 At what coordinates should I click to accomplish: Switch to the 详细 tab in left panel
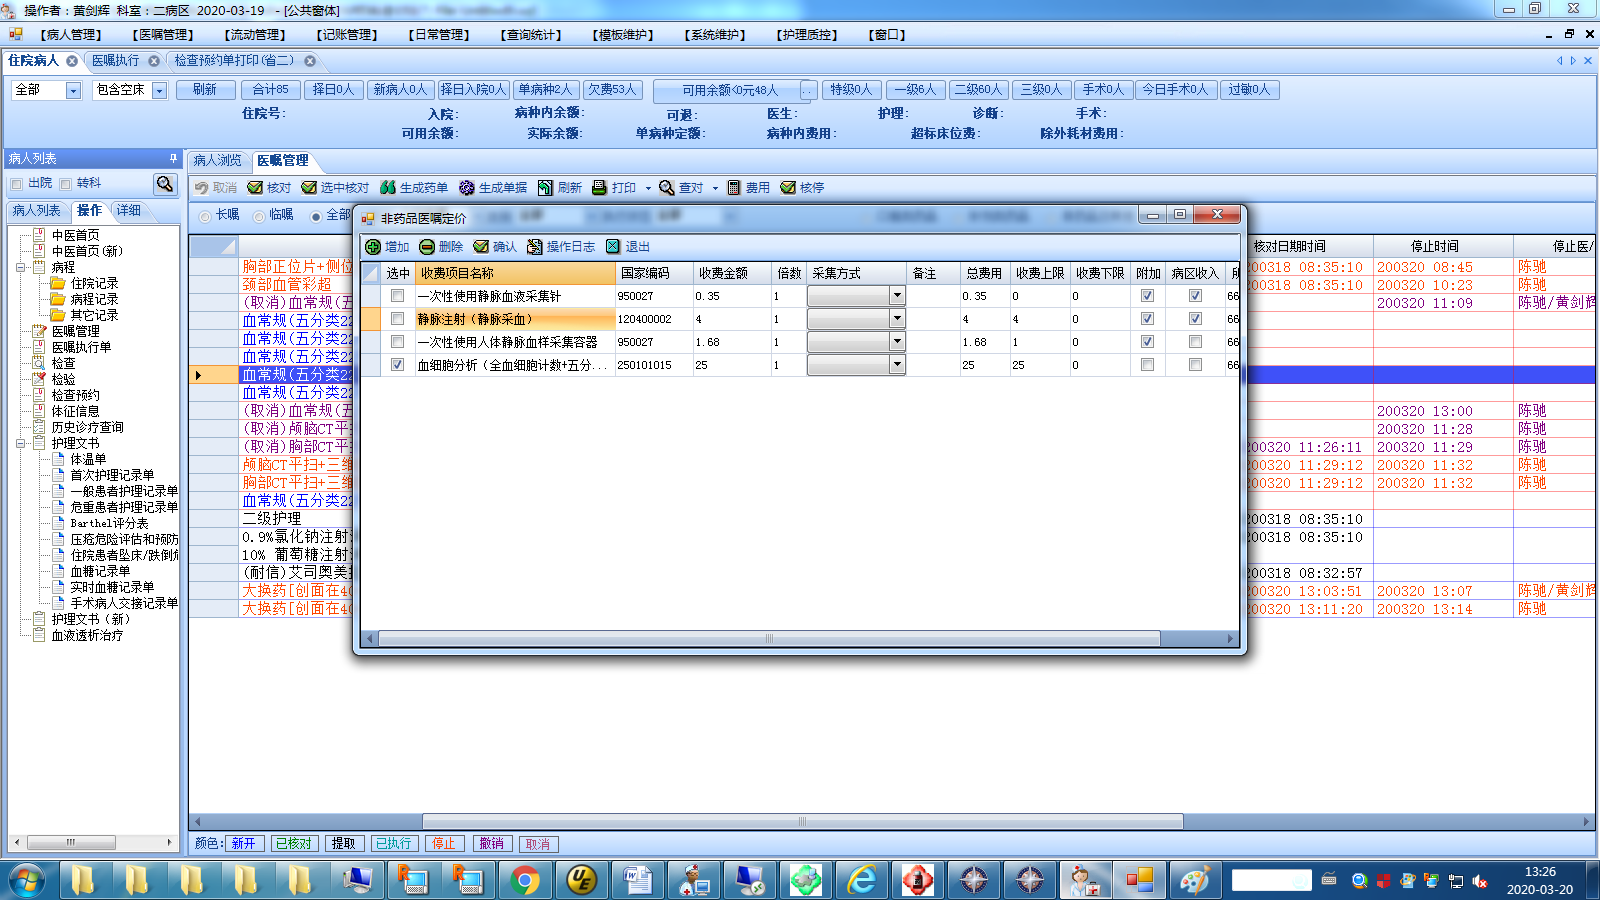128,211
